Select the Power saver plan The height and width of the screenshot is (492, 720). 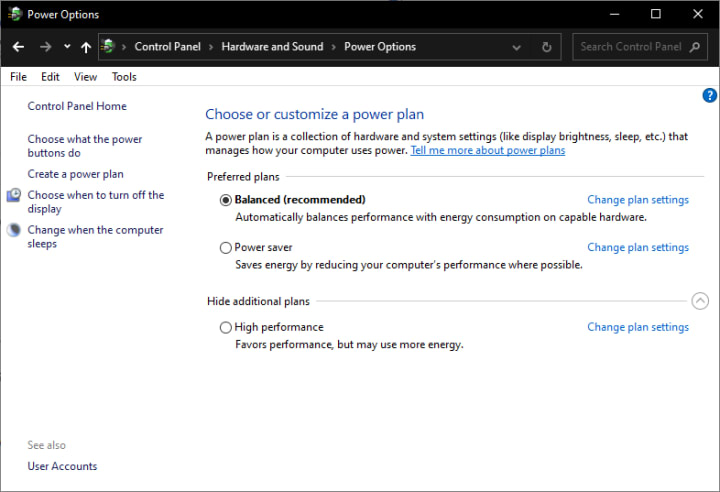(225, 248)
